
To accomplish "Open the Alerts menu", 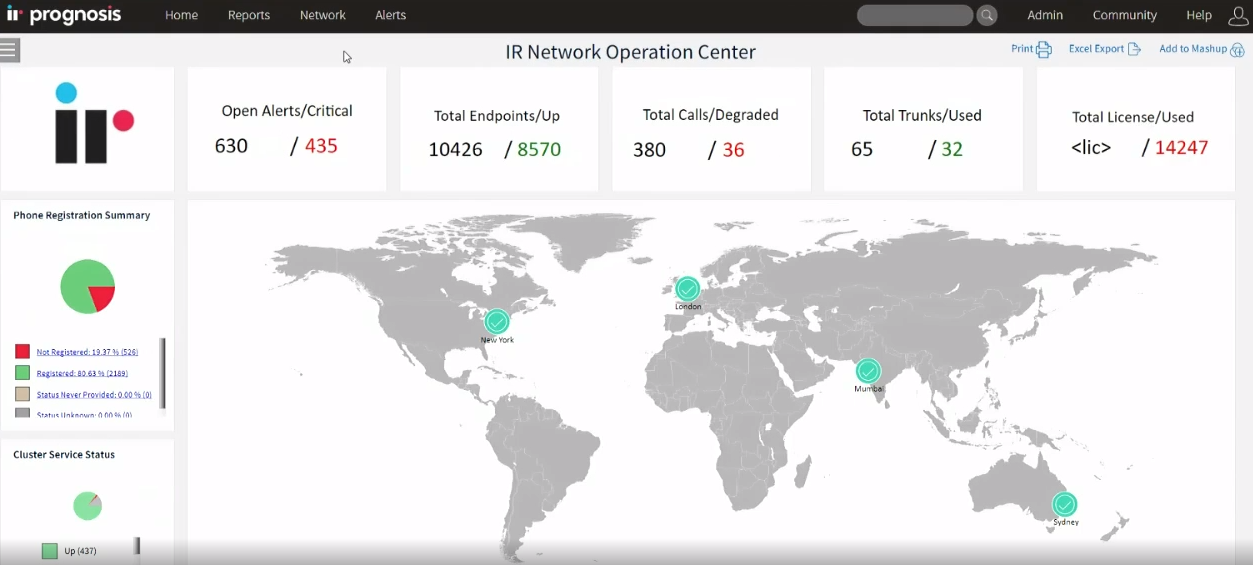I will coord(390,15).
